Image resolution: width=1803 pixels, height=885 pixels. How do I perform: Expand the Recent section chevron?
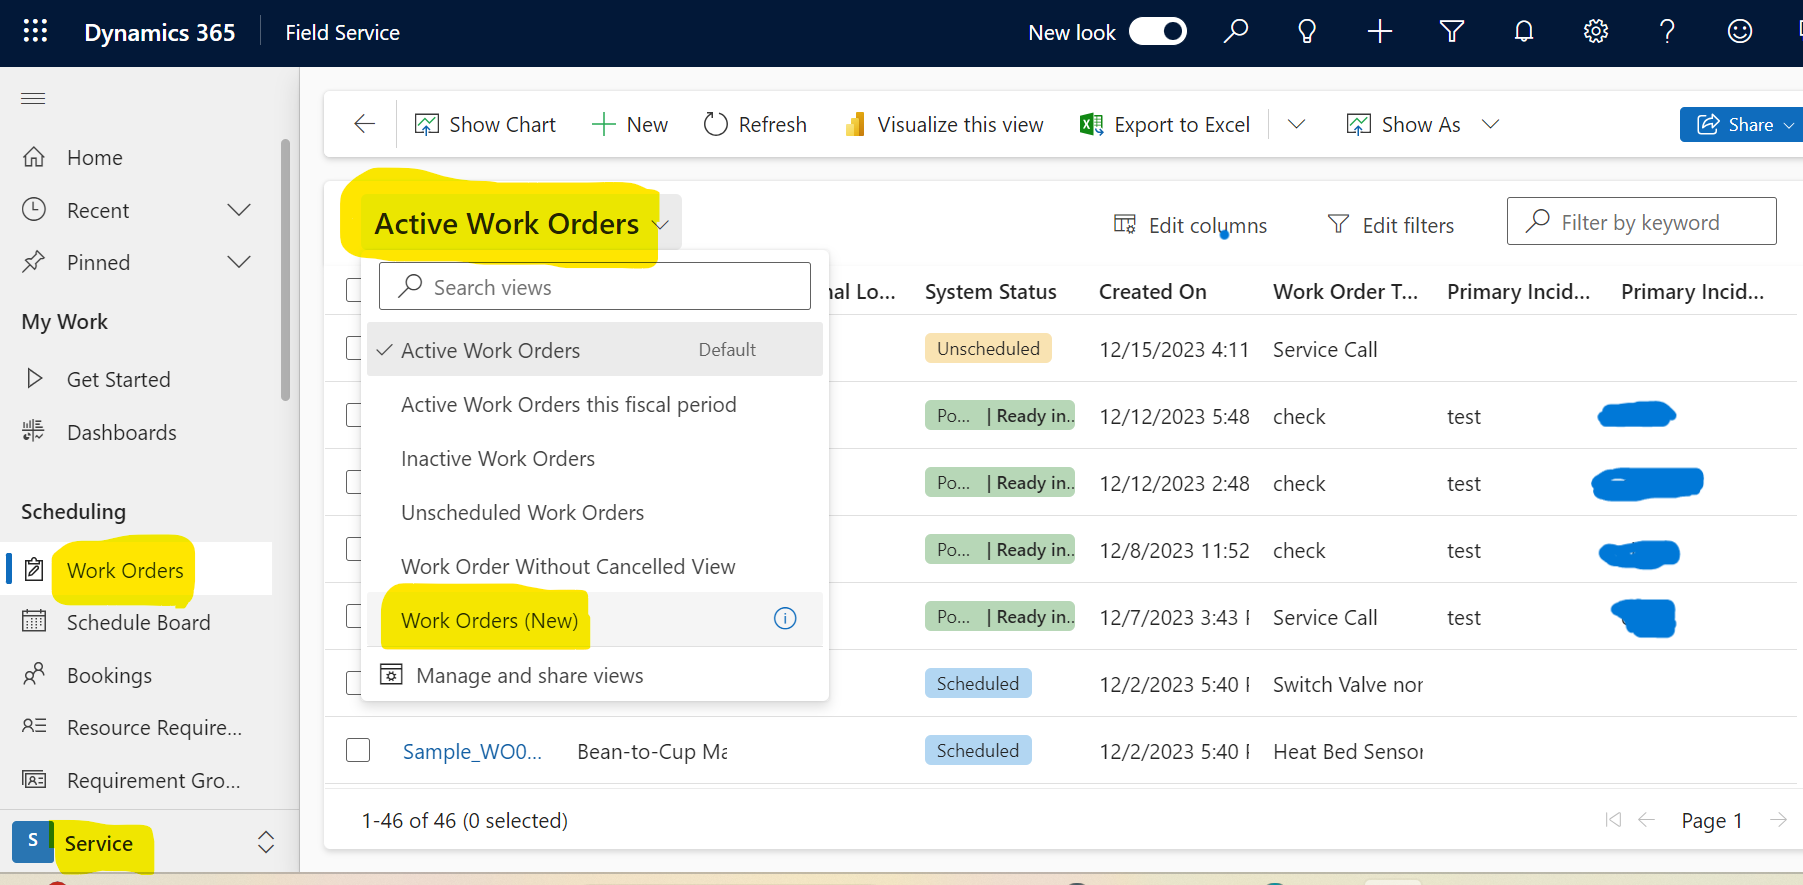[x=239, y=210]
